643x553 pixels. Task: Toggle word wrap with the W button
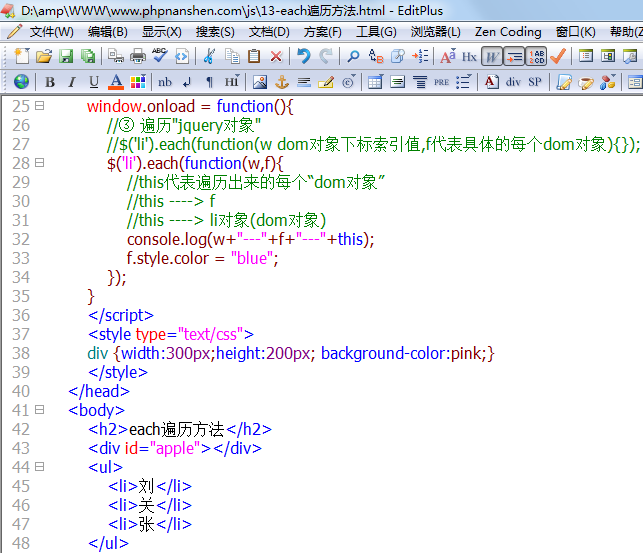(492, 56)
